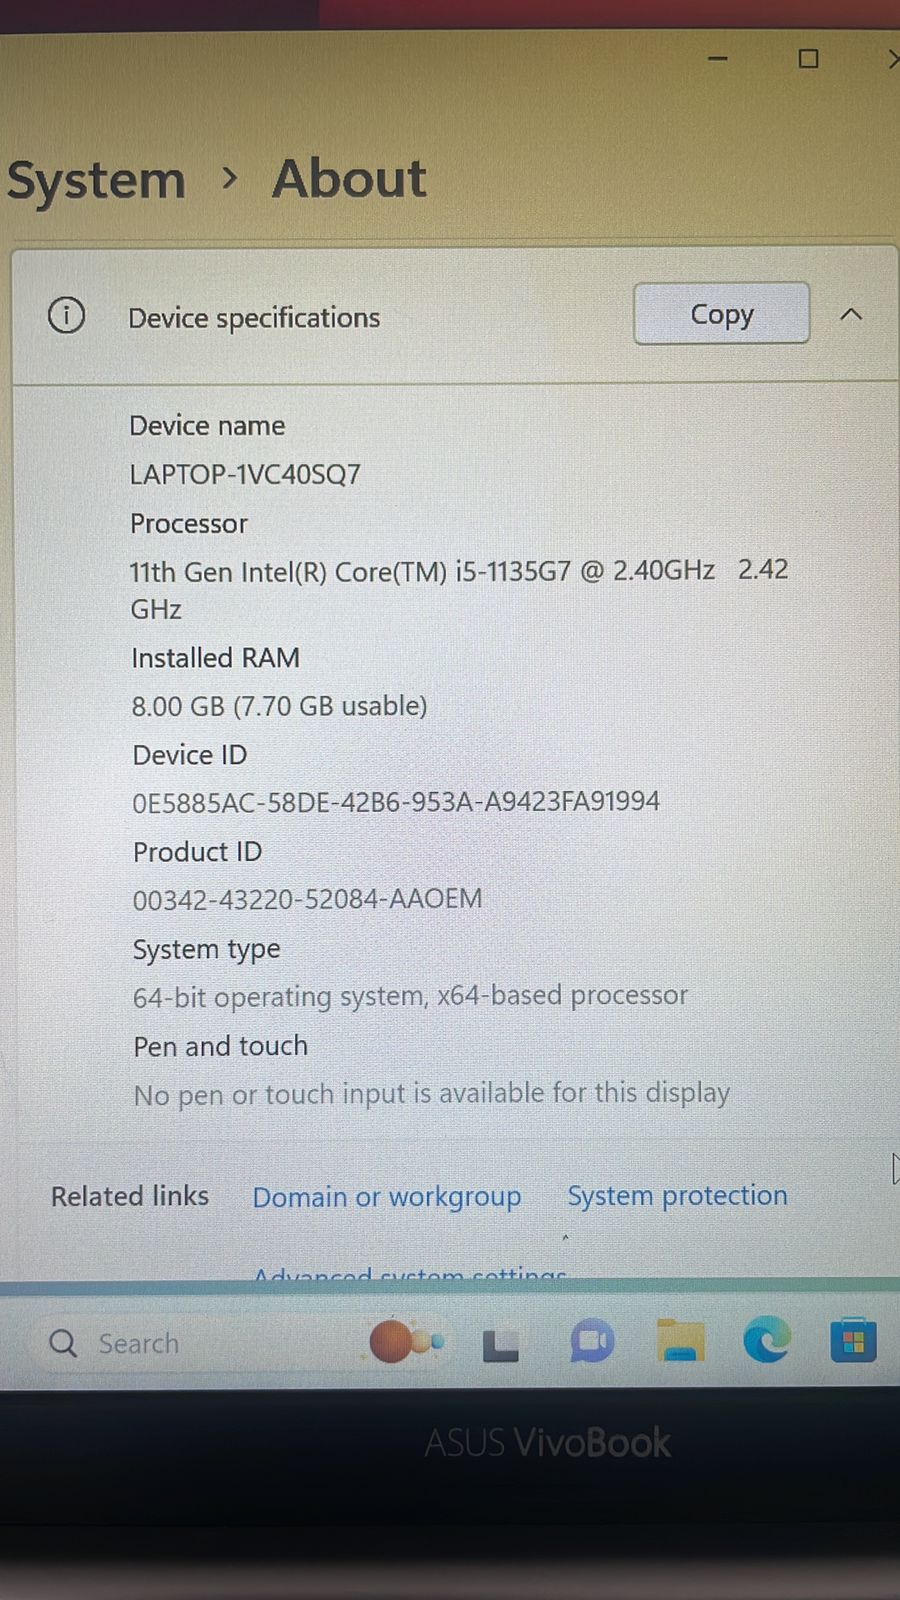Click the LAPTOP-1VC40SQ7 device name text
This screenshot has width=900, height=1600.
click(245, 474)
